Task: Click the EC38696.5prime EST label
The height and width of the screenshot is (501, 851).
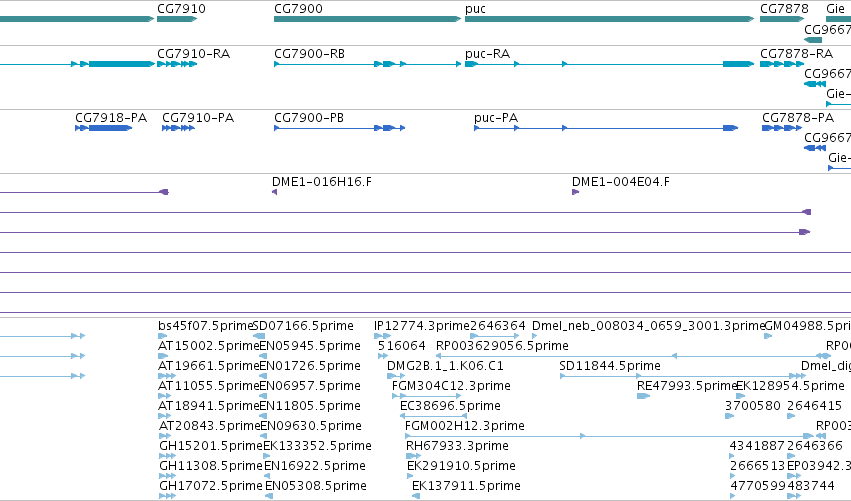Action: point(450,406)
